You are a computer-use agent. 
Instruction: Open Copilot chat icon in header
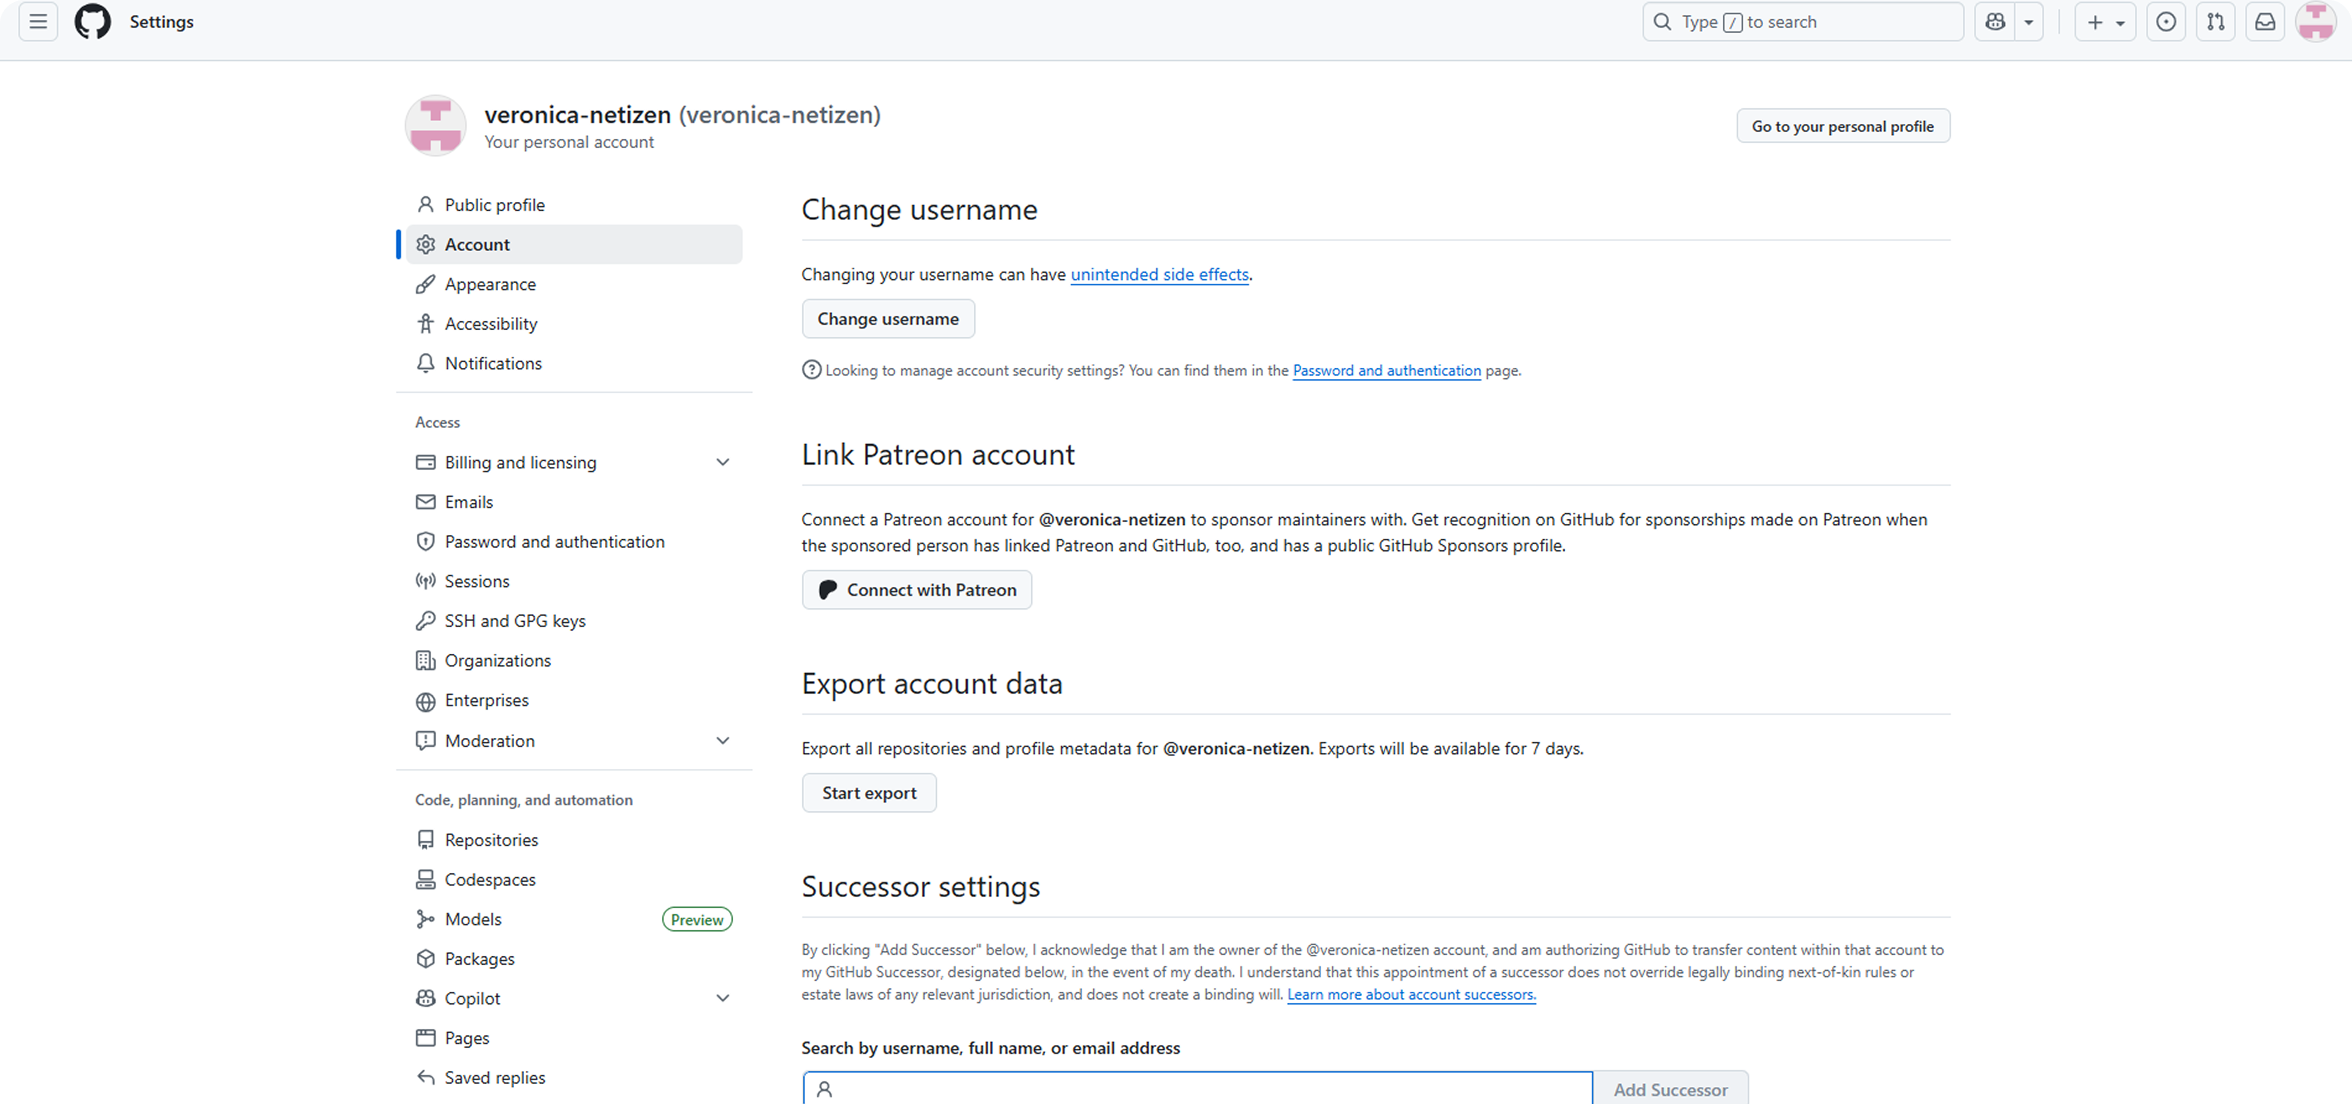[x=1995, y=22]
